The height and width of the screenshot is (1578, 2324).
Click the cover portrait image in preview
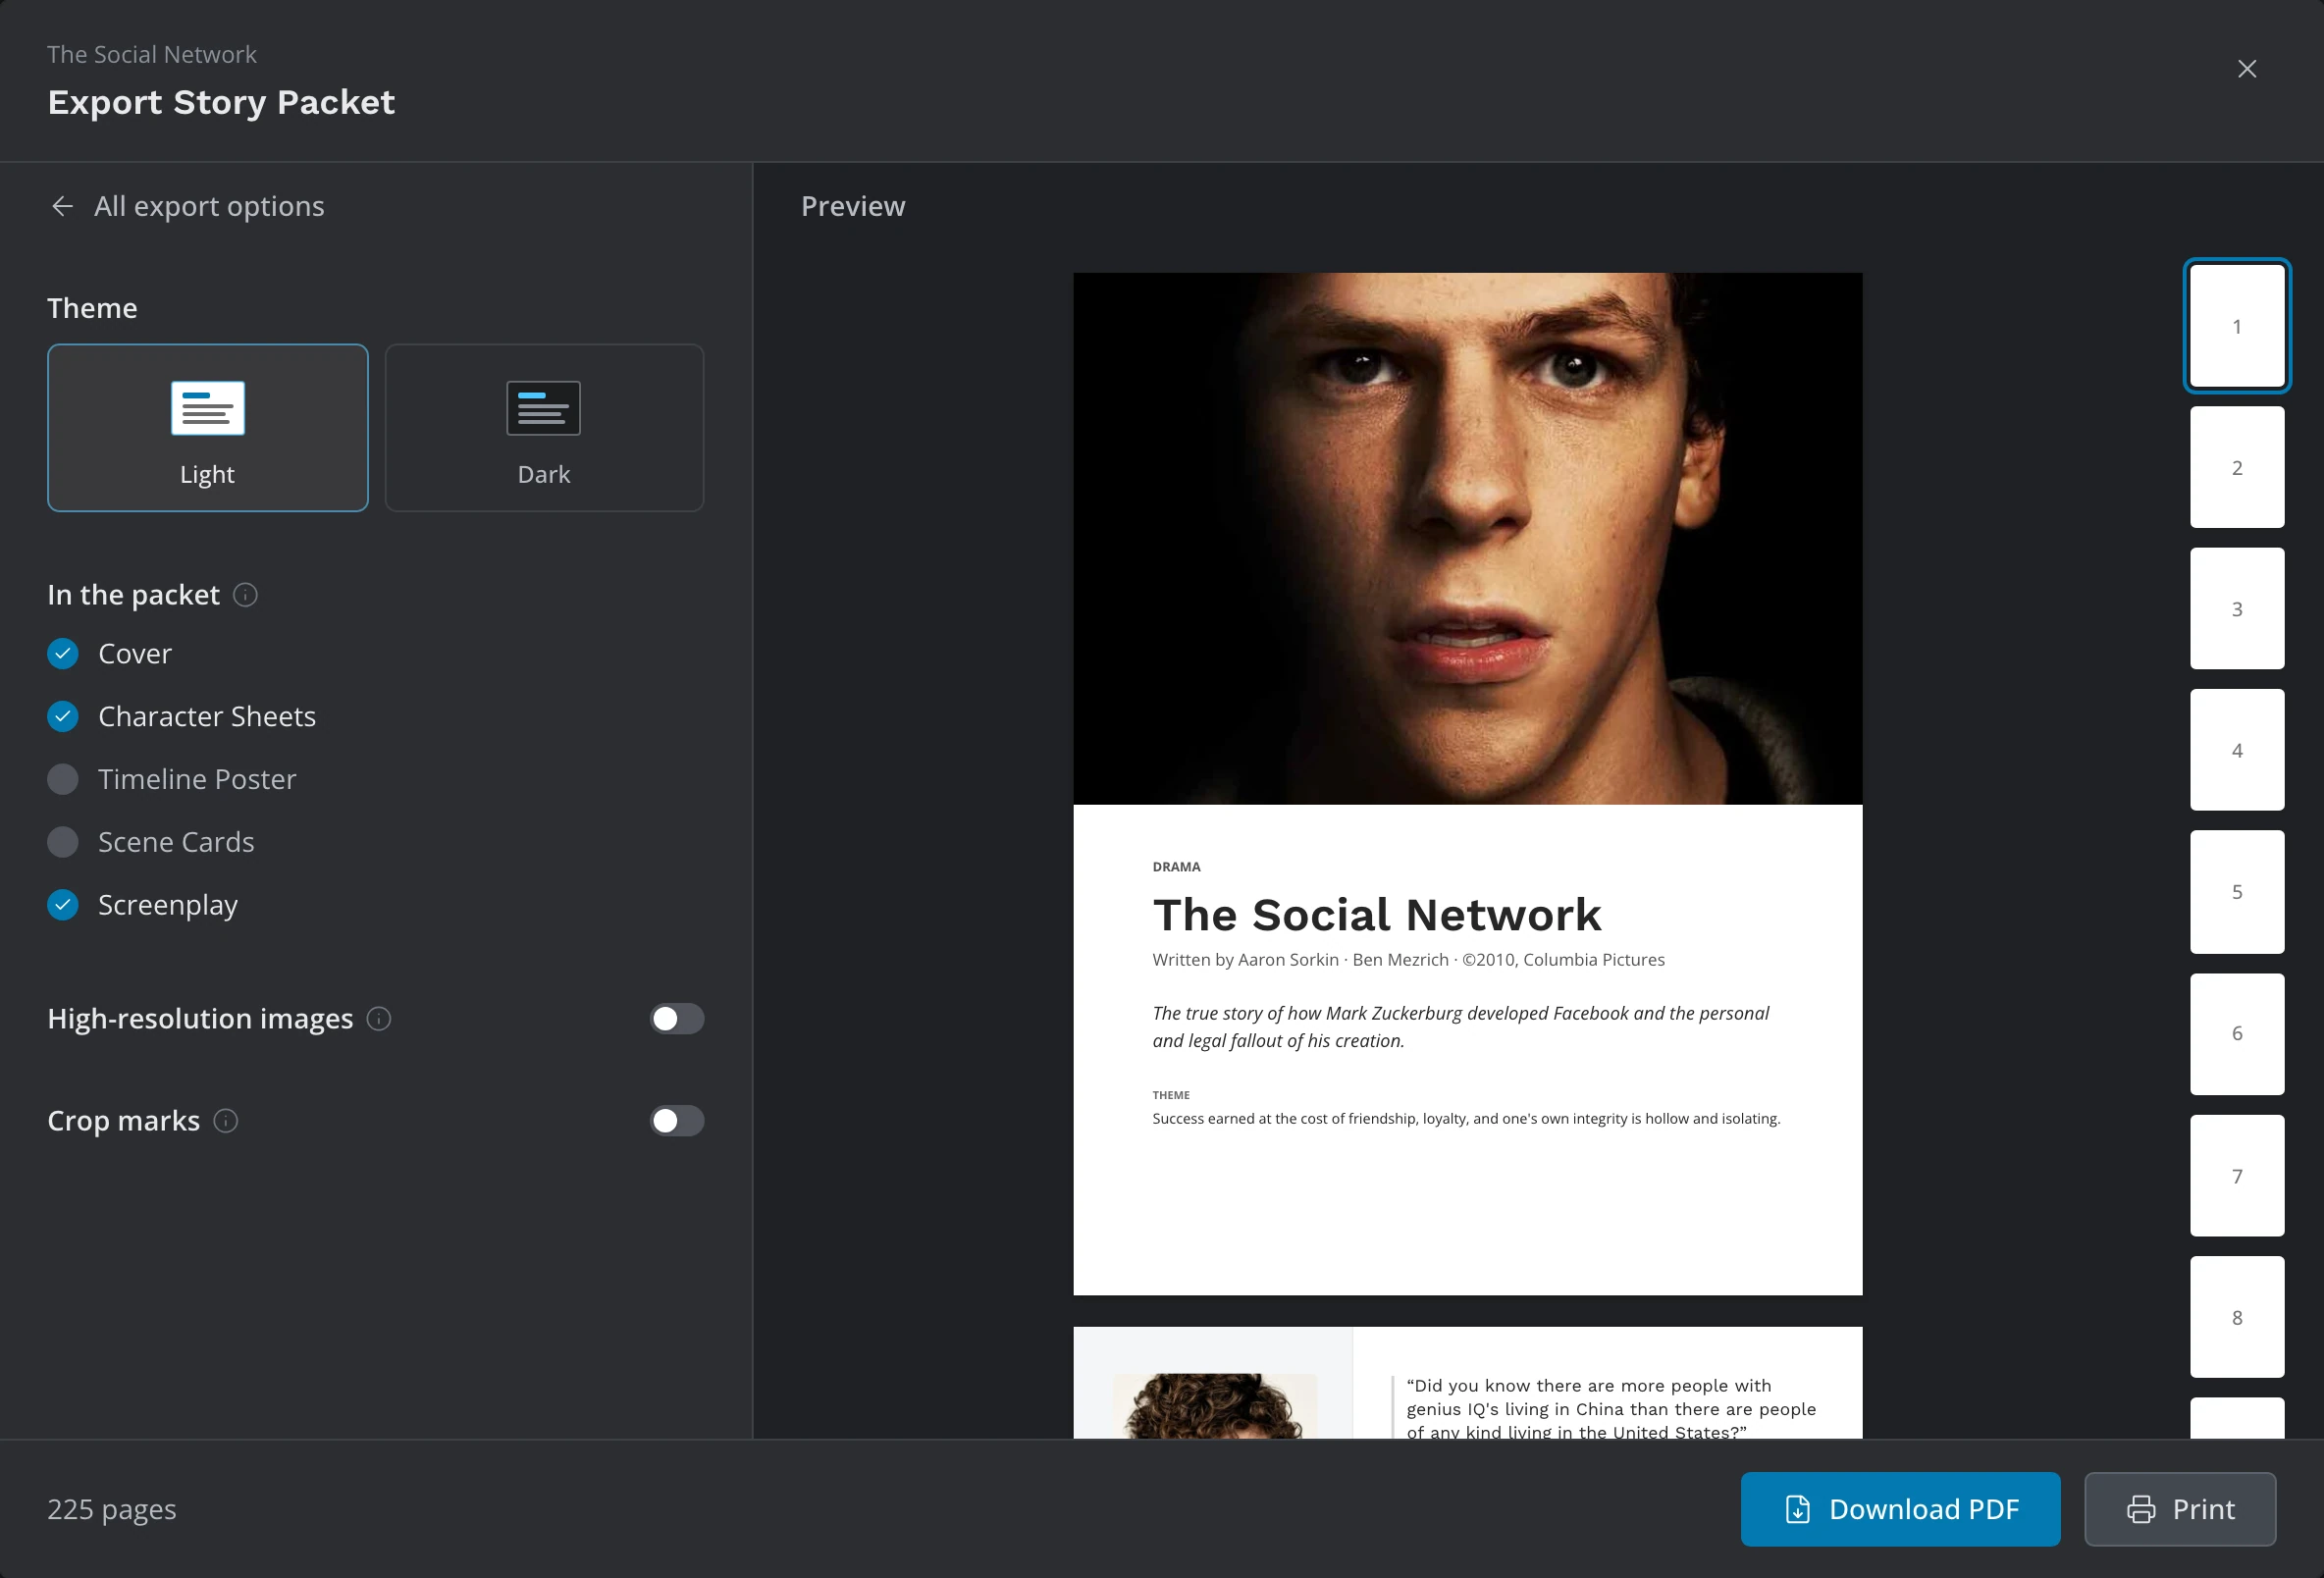(1467, 538)
